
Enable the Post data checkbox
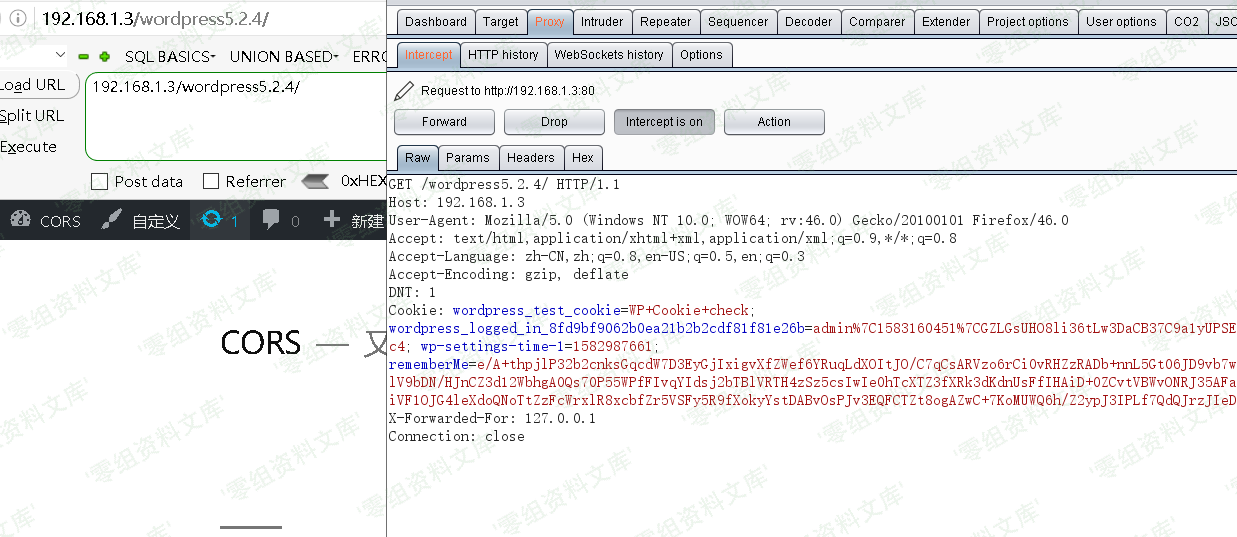coord(100,181)
